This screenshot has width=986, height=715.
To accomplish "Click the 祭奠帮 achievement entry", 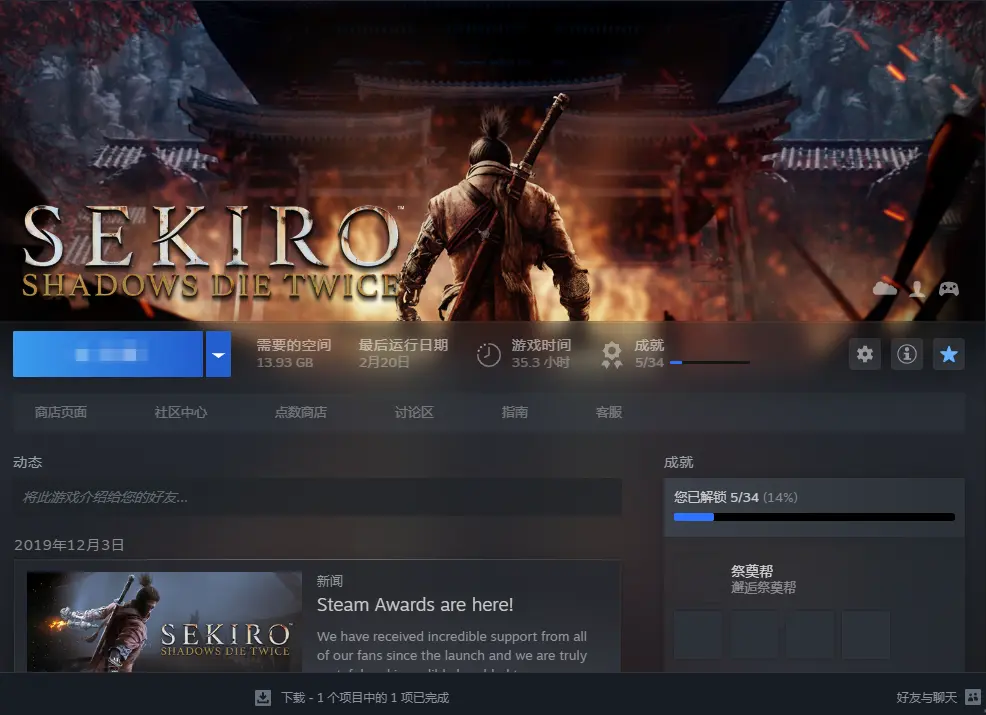I will 763,579.
